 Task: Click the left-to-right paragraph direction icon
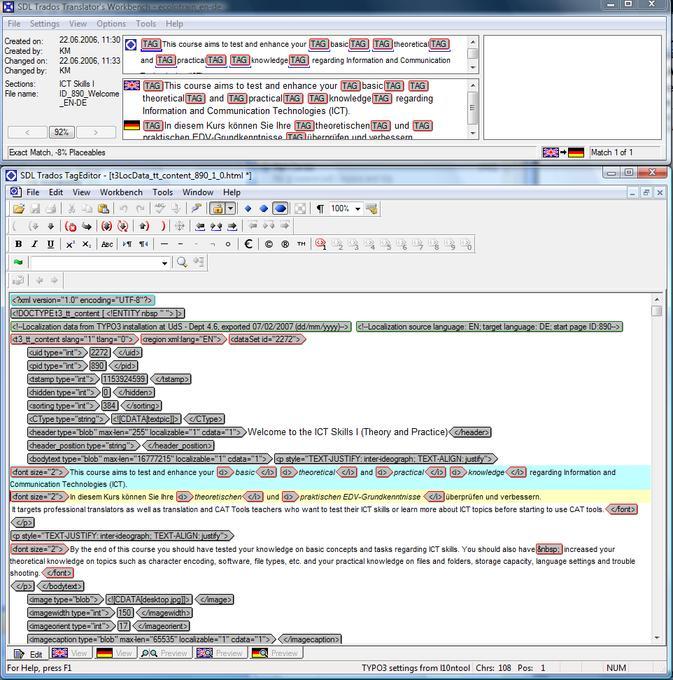(127, 244)
